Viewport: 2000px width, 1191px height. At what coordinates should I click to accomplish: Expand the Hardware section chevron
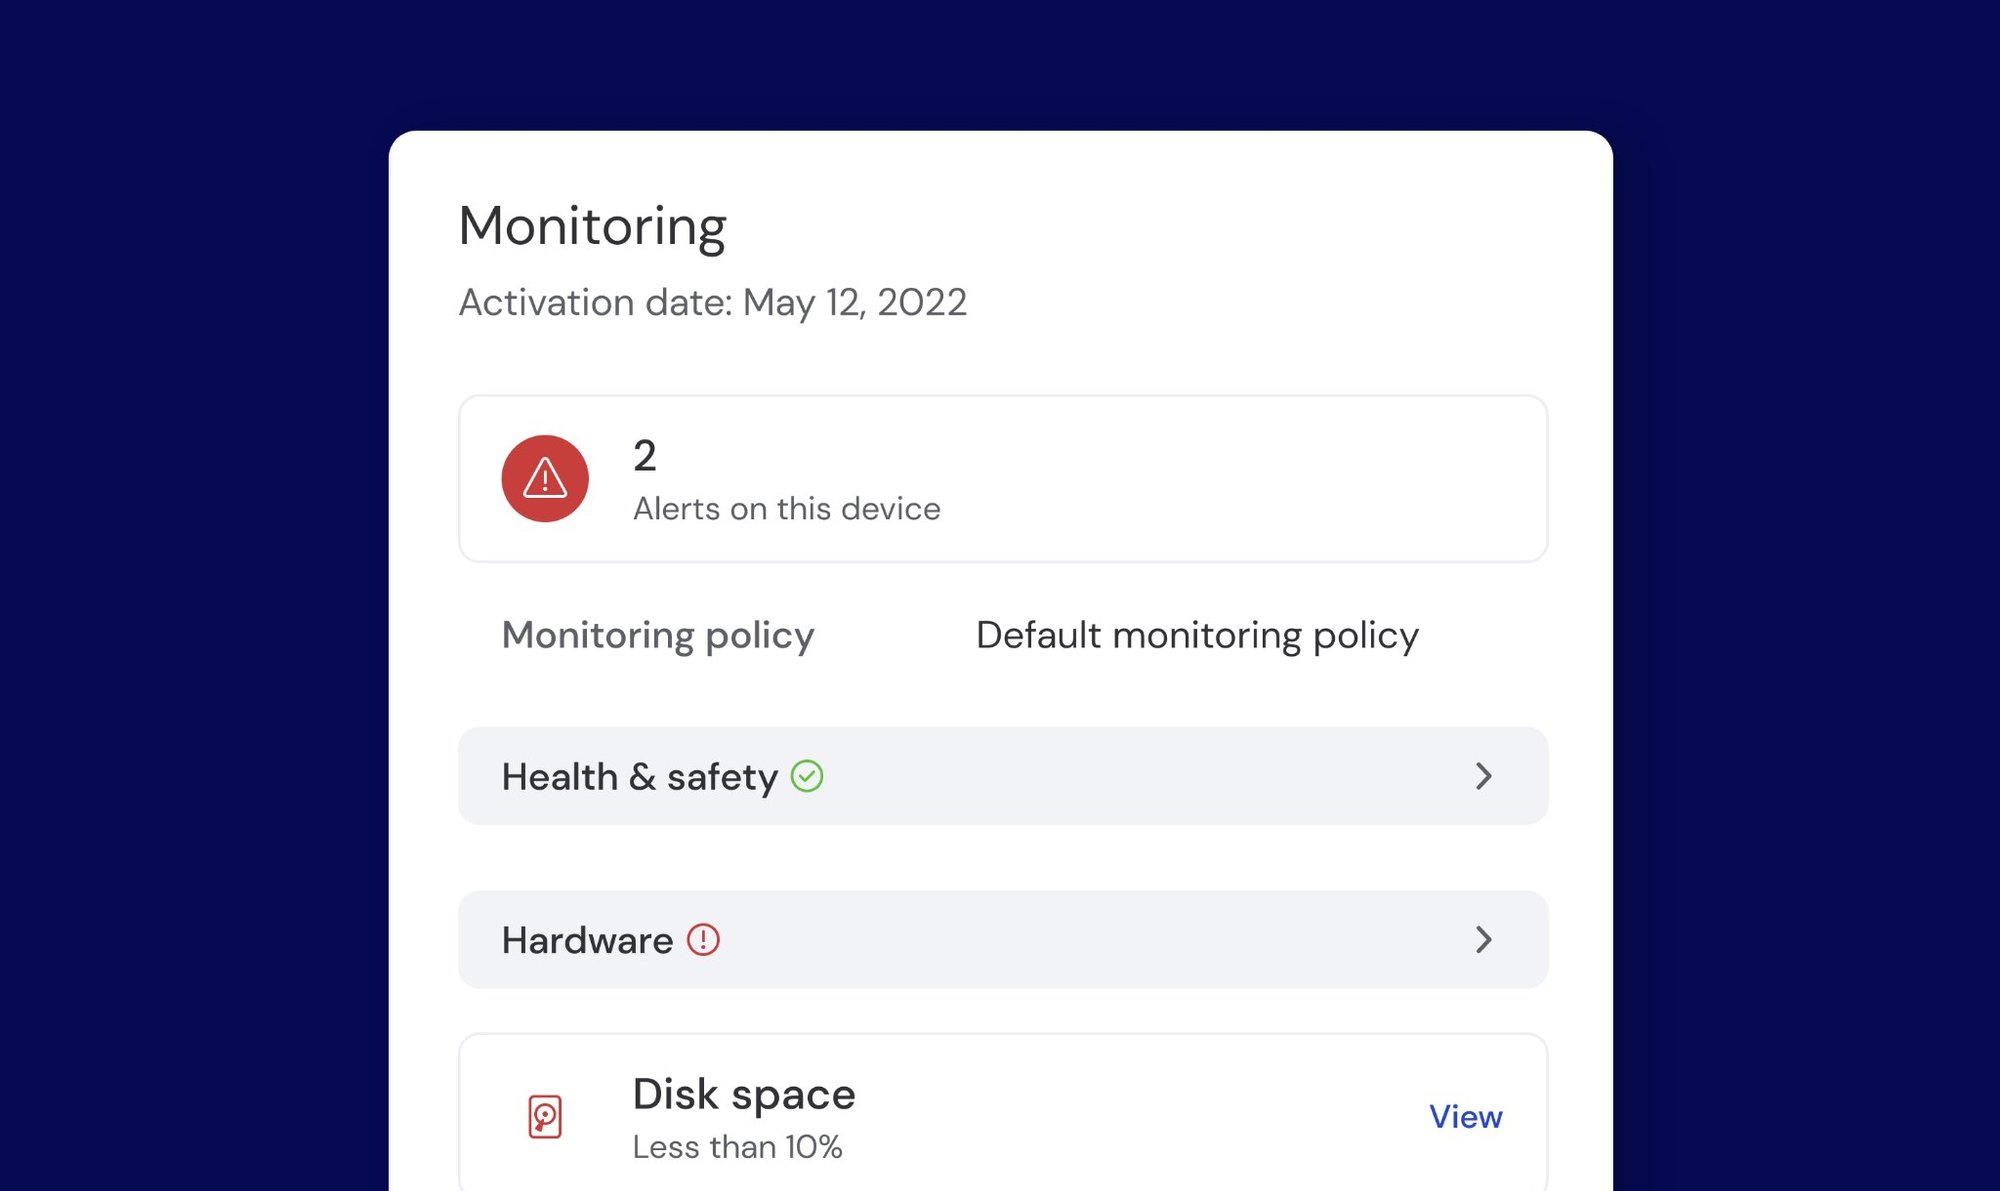click(x=1483, y=940)
